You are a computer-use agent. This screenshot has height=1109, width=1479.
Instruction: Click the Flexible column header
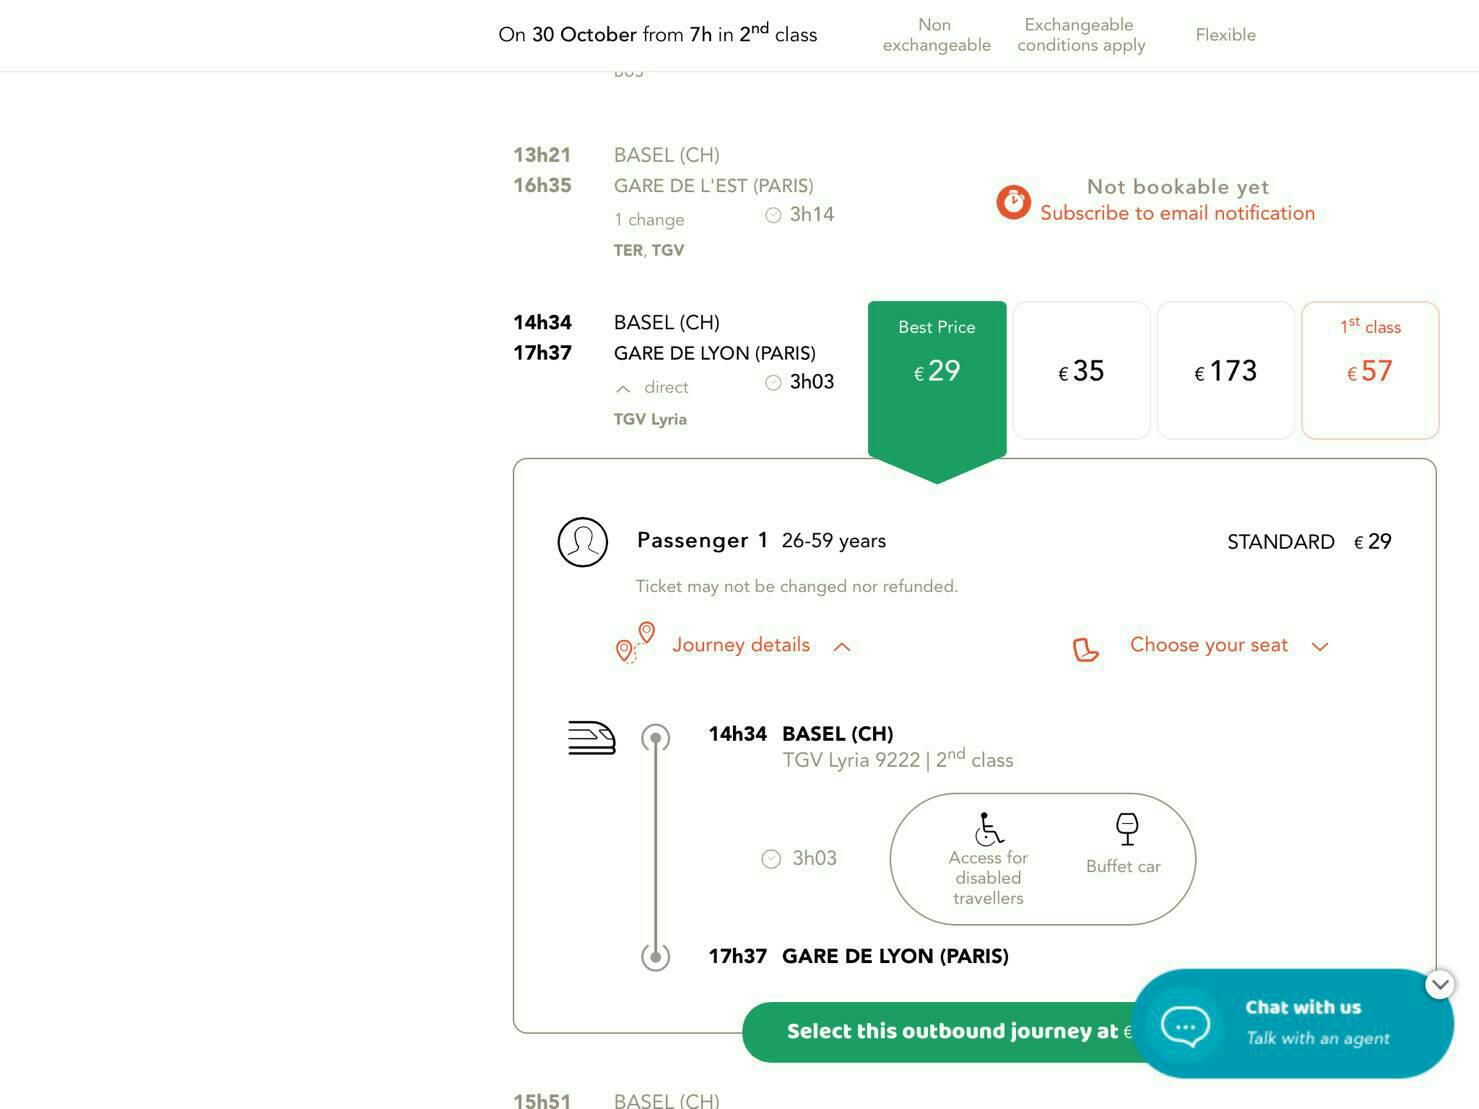[1226, 35]
